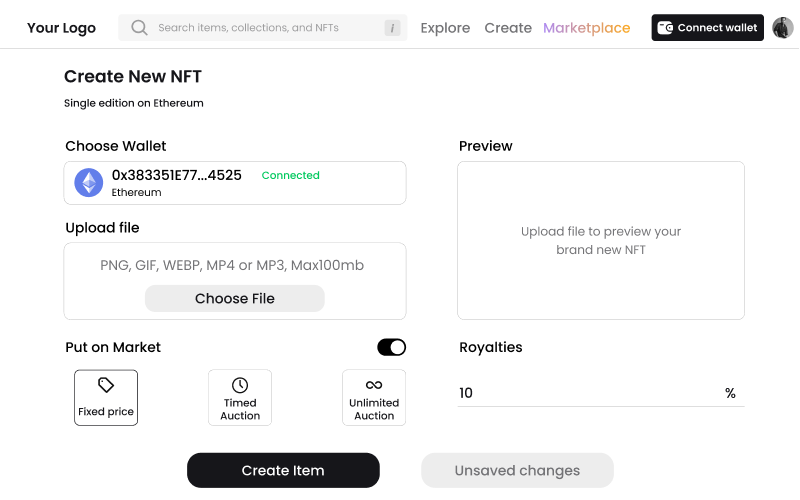Click the search magnifier icon

[139, 28]
